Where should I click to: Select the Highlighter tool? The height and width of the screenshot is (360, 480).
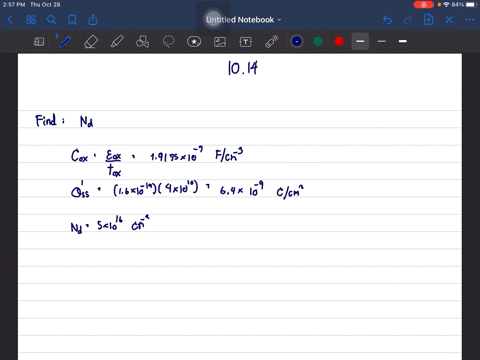pyautogui.click(x=117, y=42)
